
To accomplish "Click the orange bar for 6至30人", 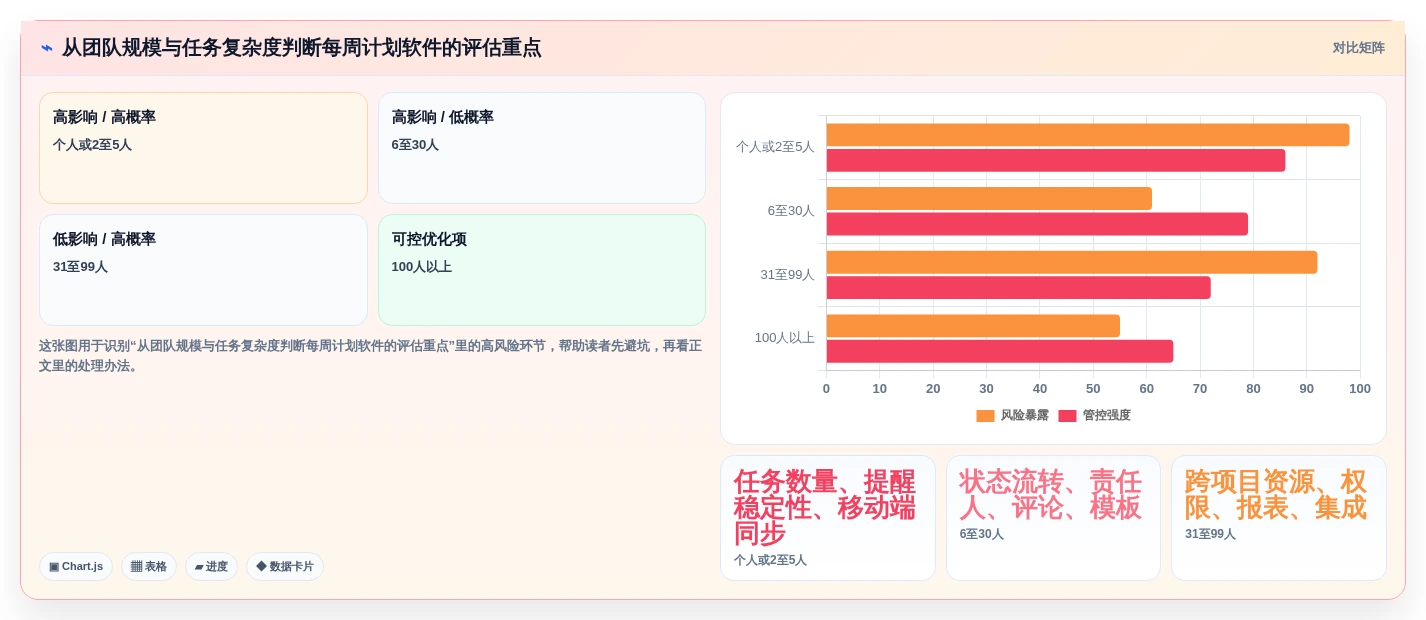I will pos(989,198).
